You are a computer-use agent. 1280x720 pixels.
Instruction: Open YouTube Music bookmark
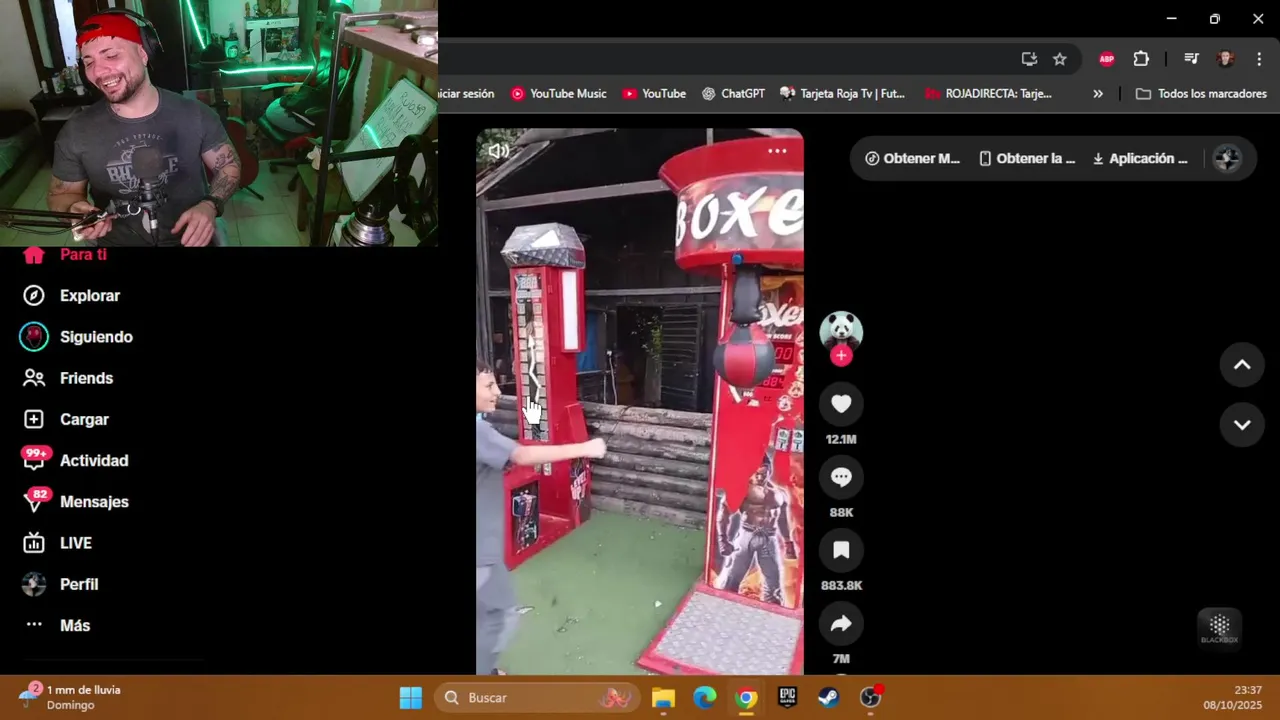(559, 94)
